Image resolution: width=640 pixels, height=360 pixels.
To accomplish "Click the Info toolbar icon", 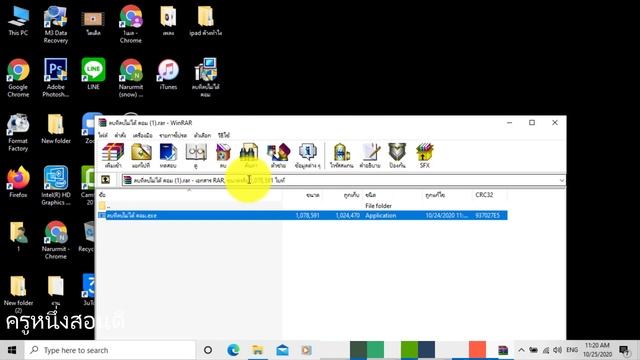I will pos(307,156).
